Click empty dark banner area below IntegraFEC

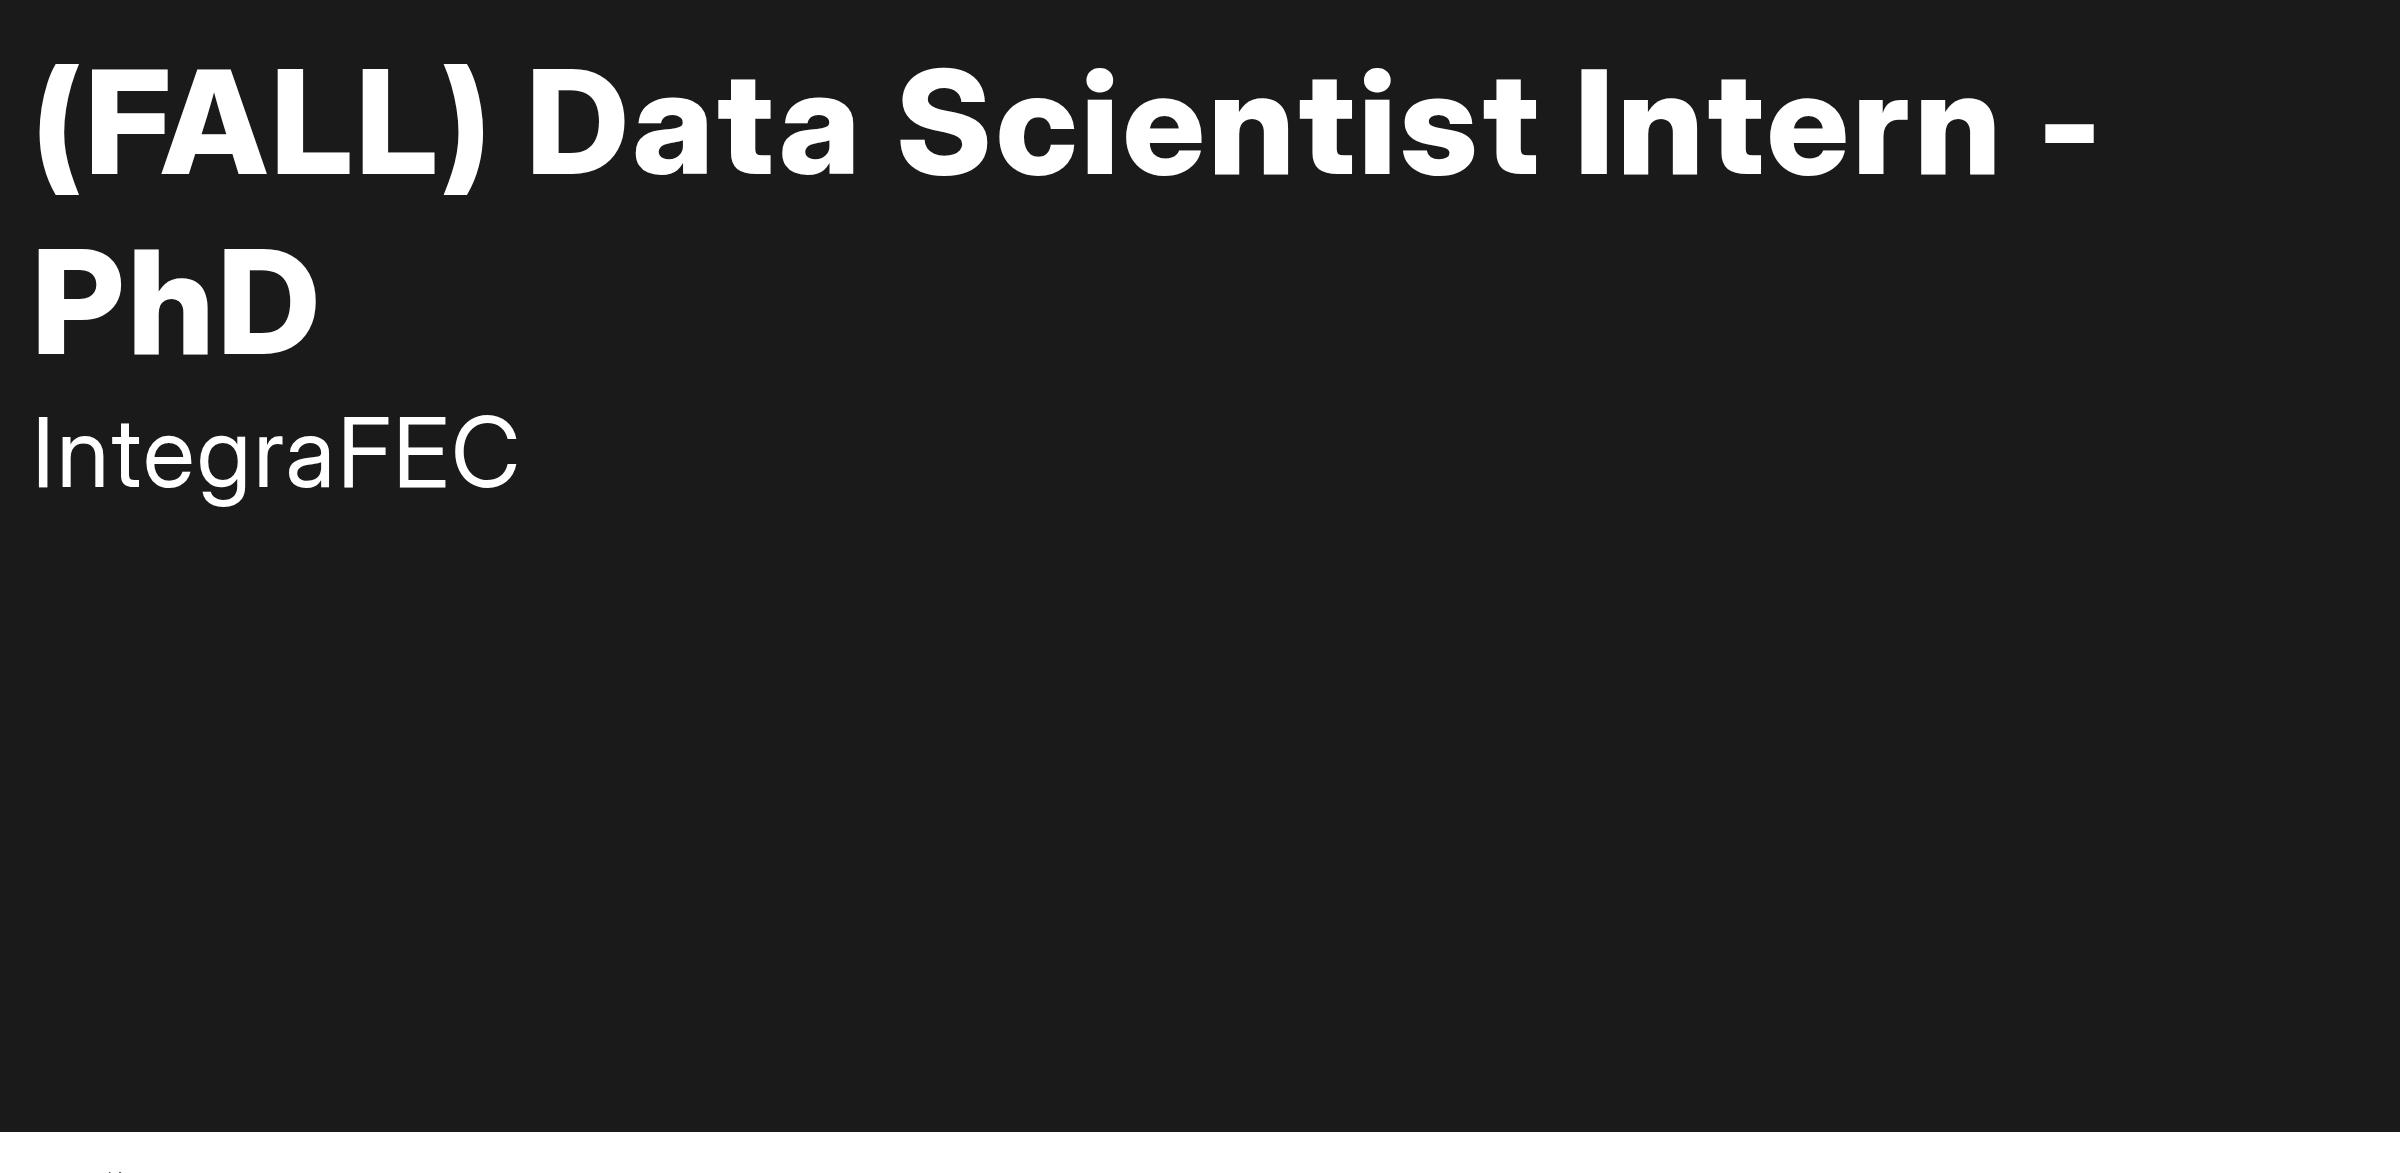(x=1200, y=800)
